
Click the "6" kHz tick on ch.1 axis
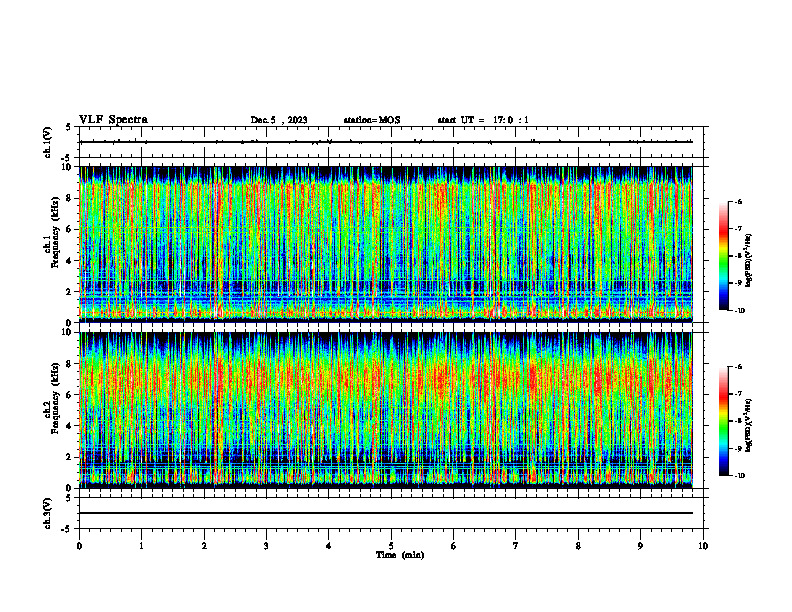(69, 229)
